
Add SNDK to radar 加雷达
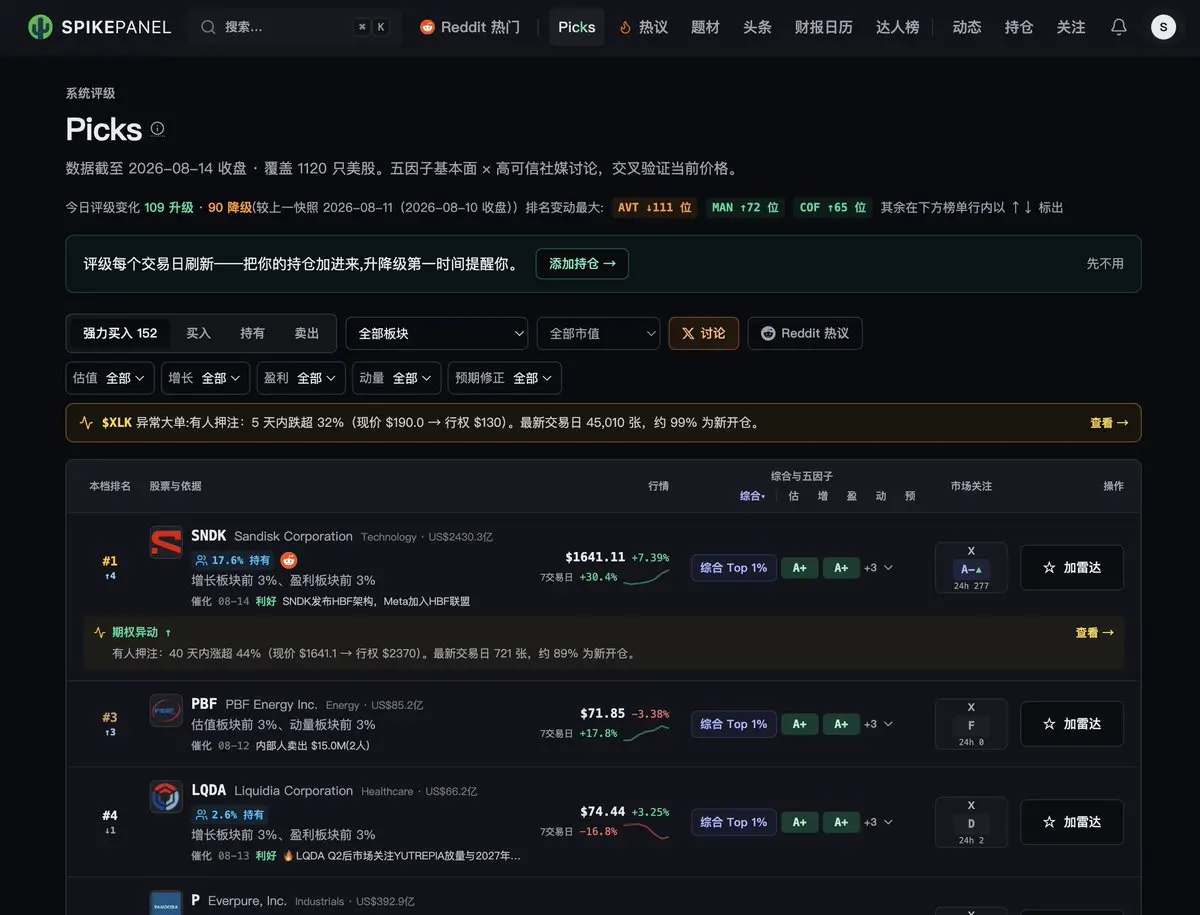[1072, 567]
